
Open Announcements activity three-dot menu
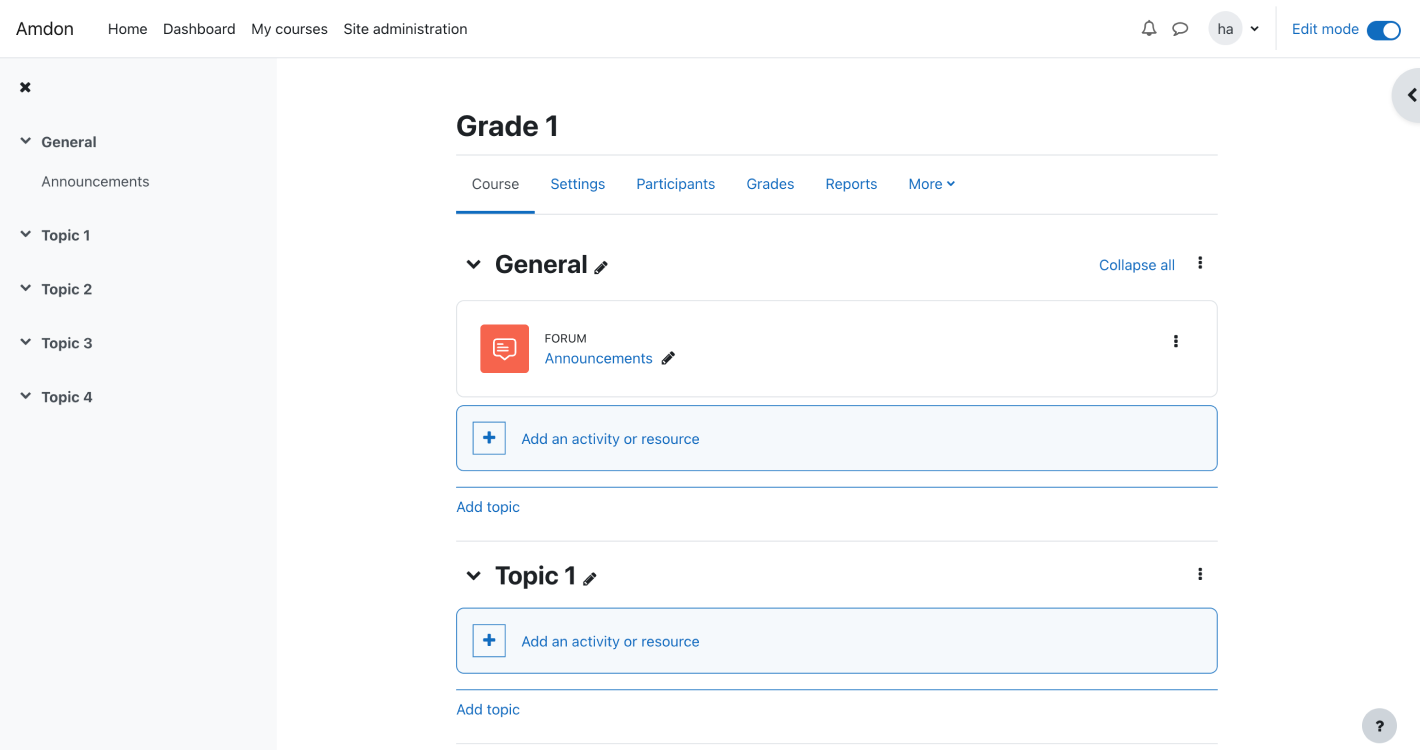click(1175, 341)
